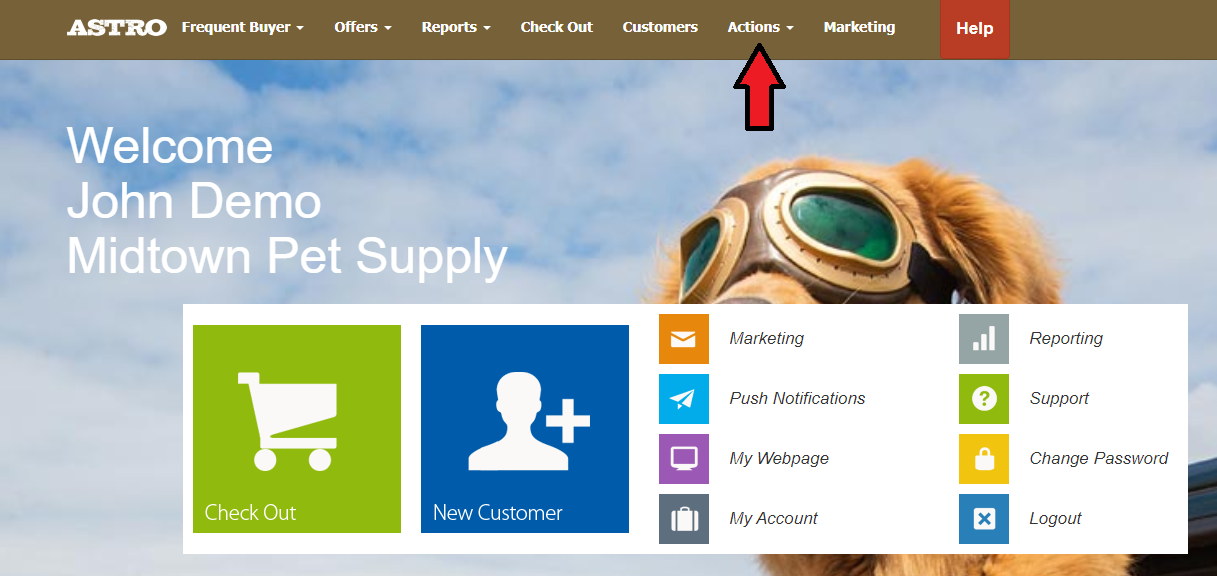Click the gray Reporting bar chart icon
This screenshot has width=1217, height=576.
tap(984, 339)
